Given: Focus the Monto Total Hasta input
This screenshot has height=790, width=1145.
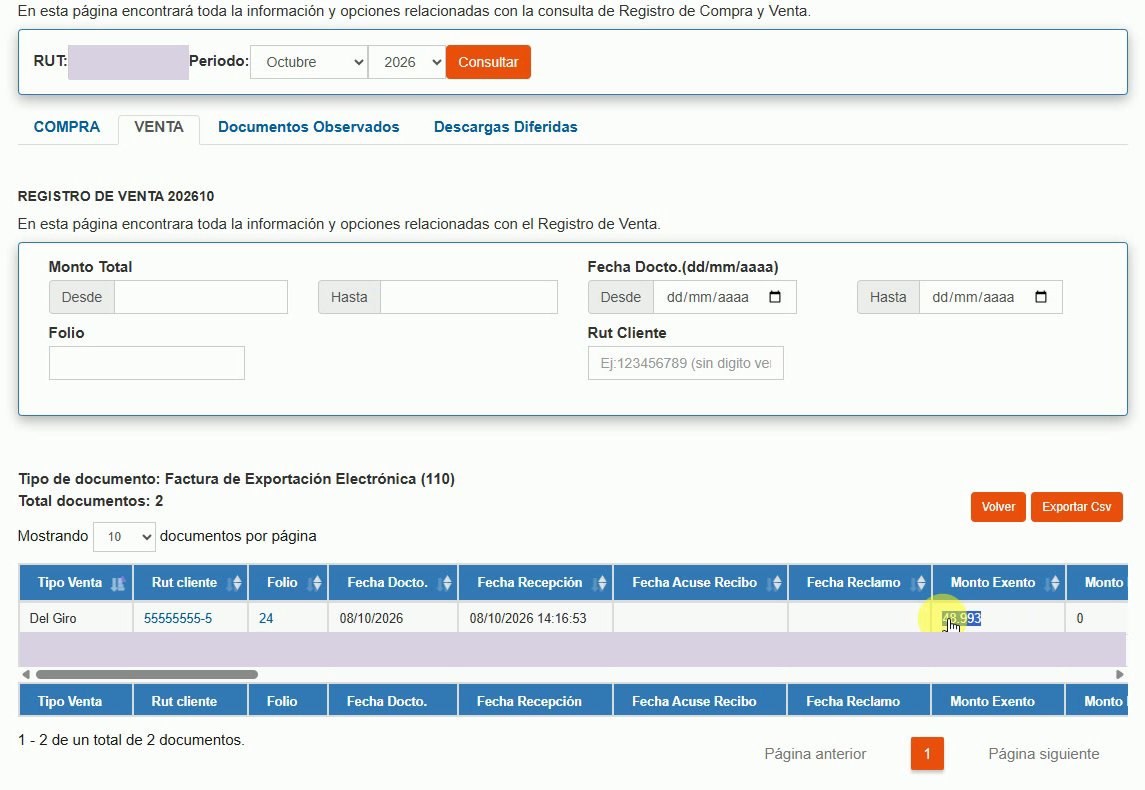Looking at the screenshot, I should pos(469,297).
